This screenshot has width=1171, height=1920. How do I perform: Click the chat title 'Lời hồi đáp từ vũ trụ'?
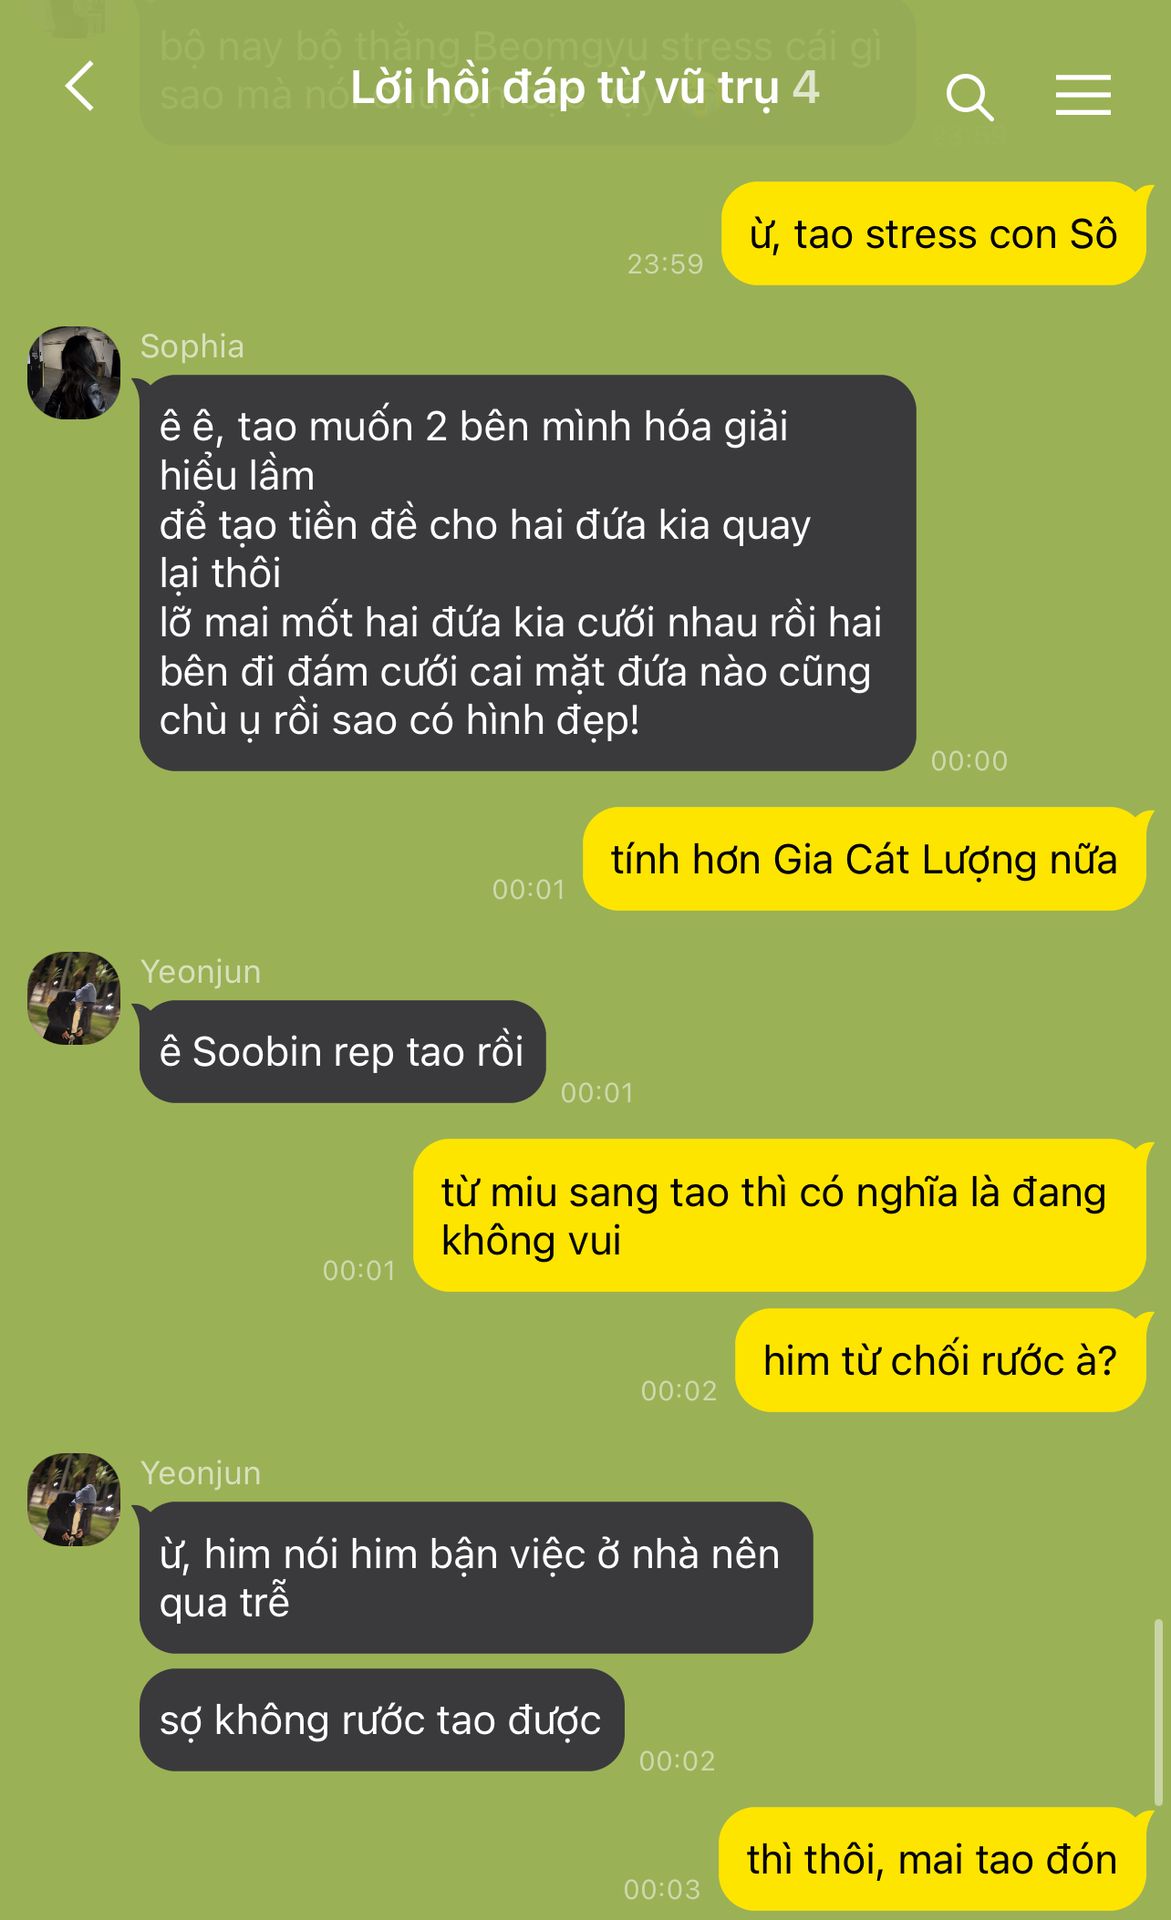(564, 88)
